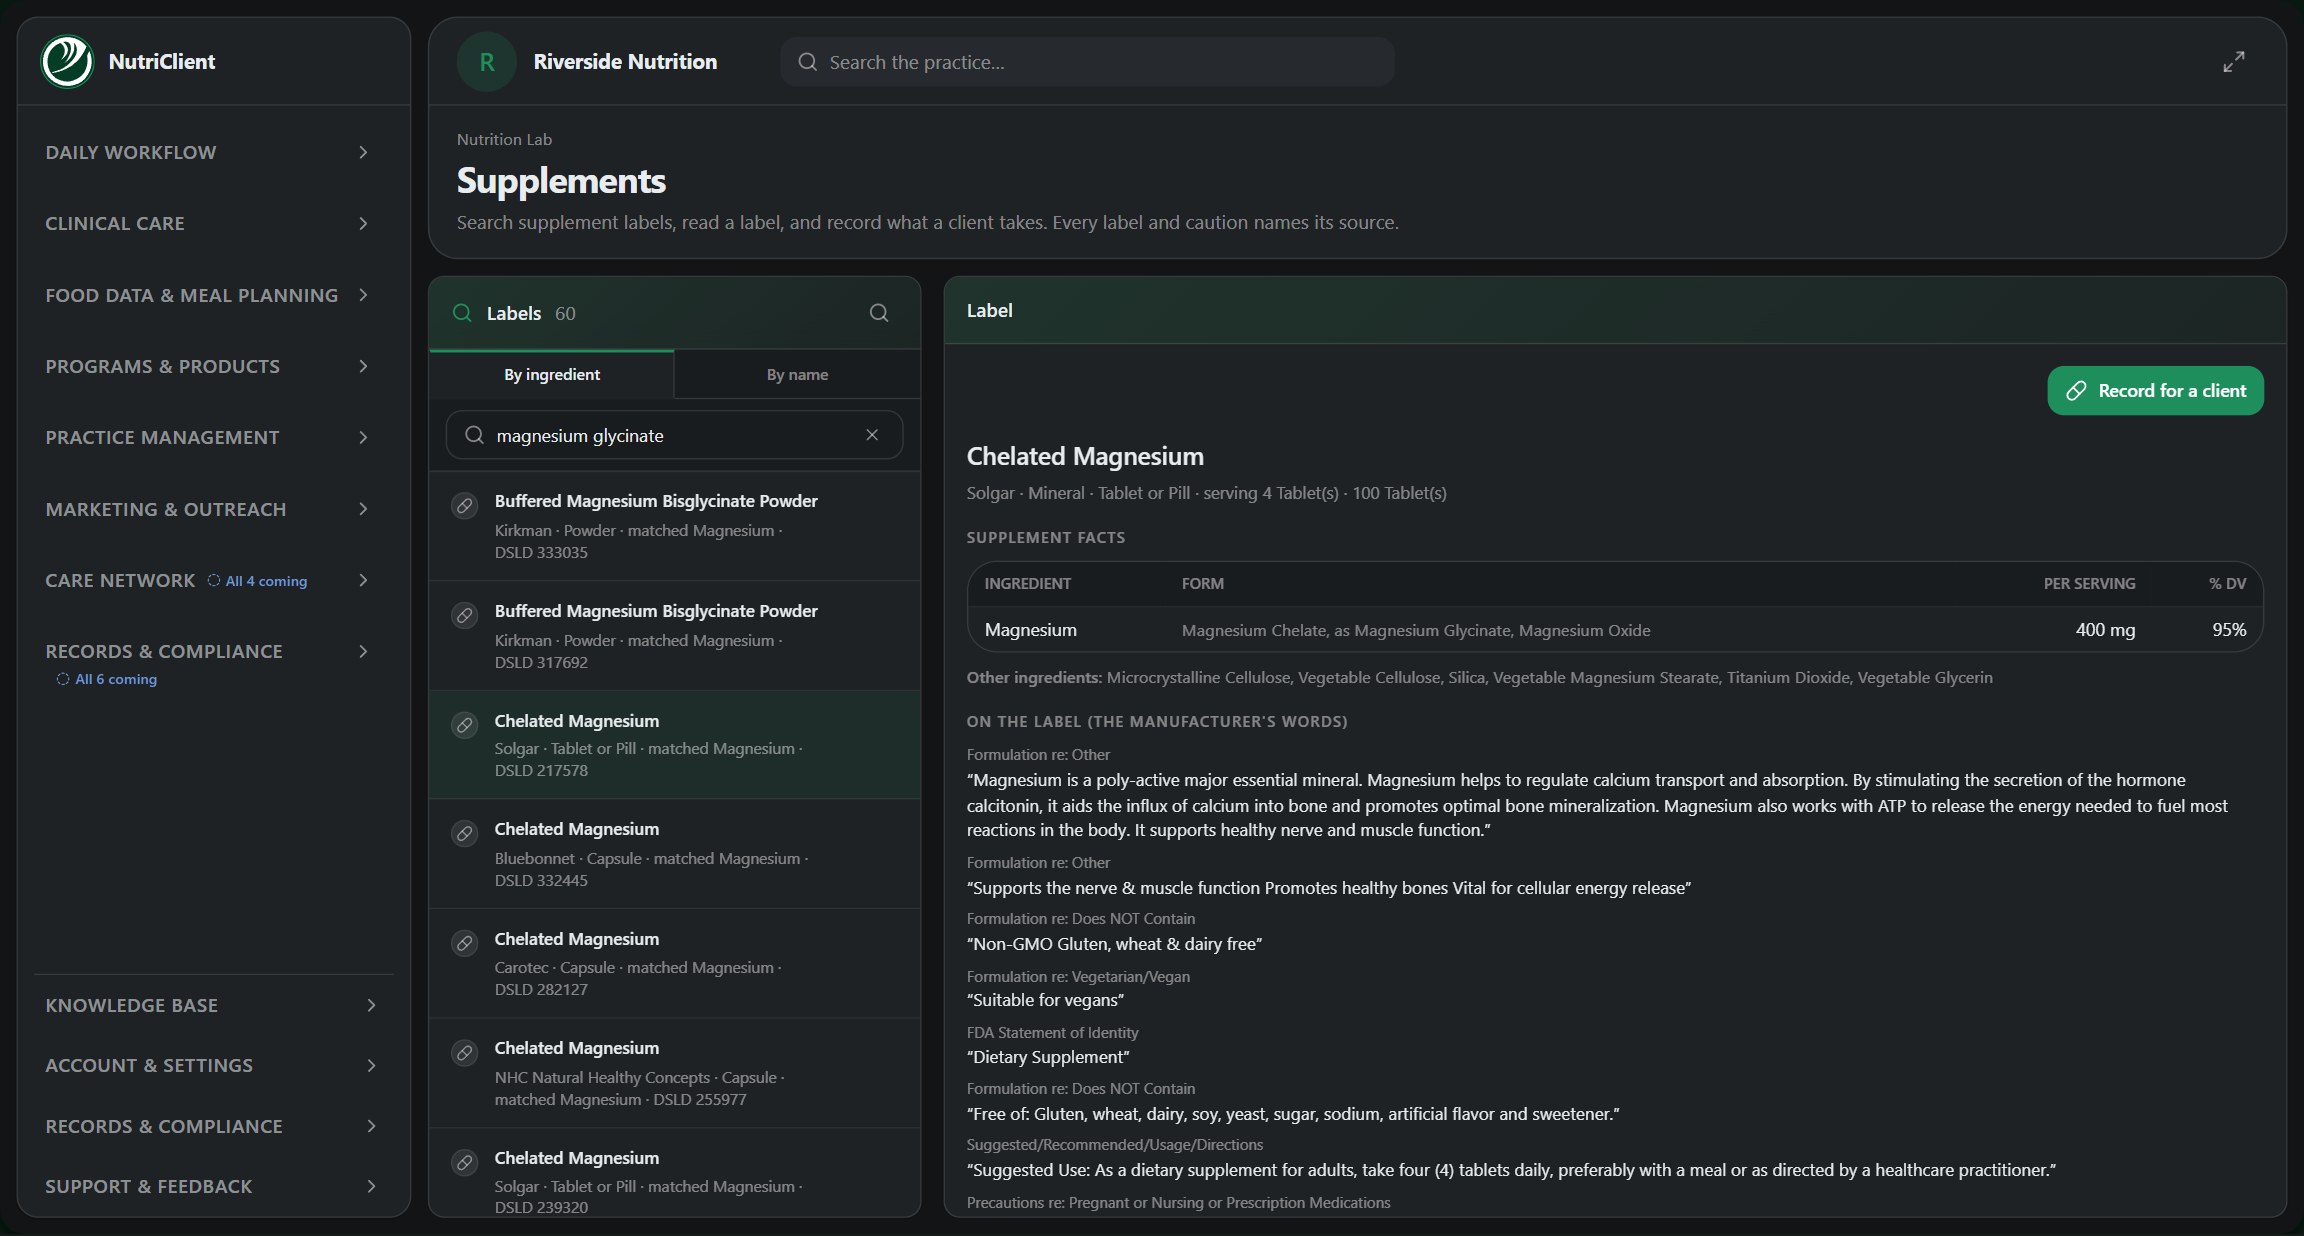Screen dimensions: 2304x1236
Task: Expand Records & Compliance with All 6 coming
Action: coord(207,662)
